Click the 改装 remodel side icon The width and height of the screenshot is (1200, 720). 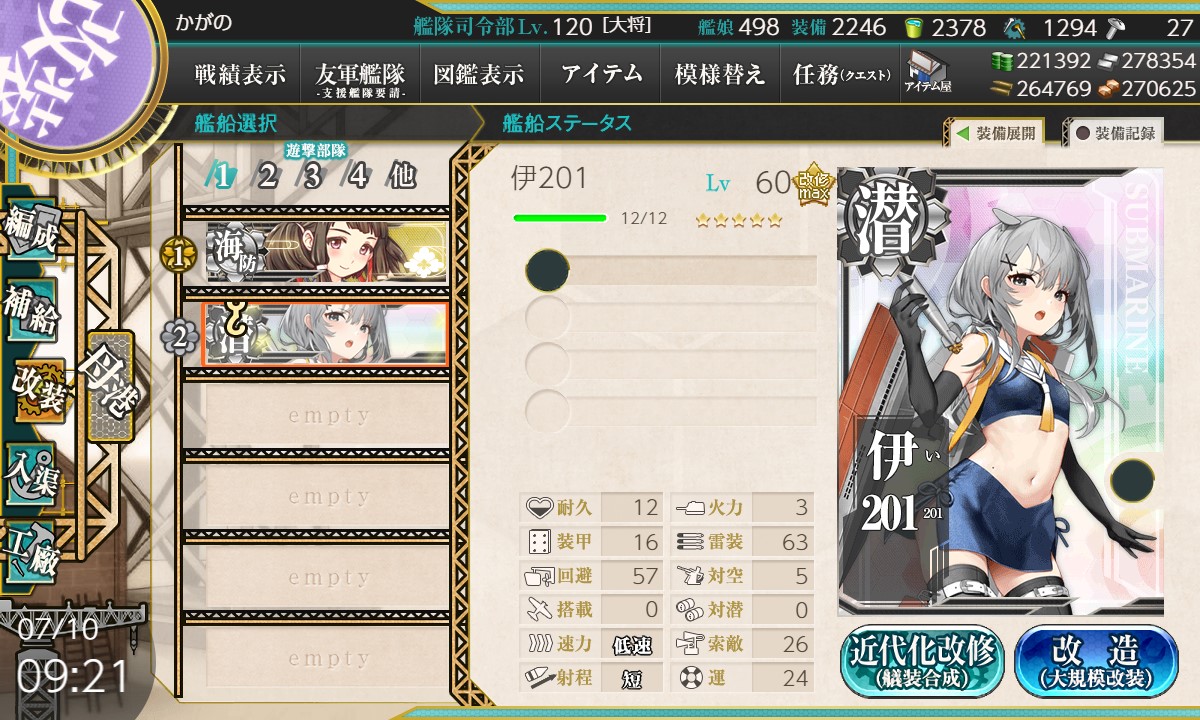(x=37, y=389)
